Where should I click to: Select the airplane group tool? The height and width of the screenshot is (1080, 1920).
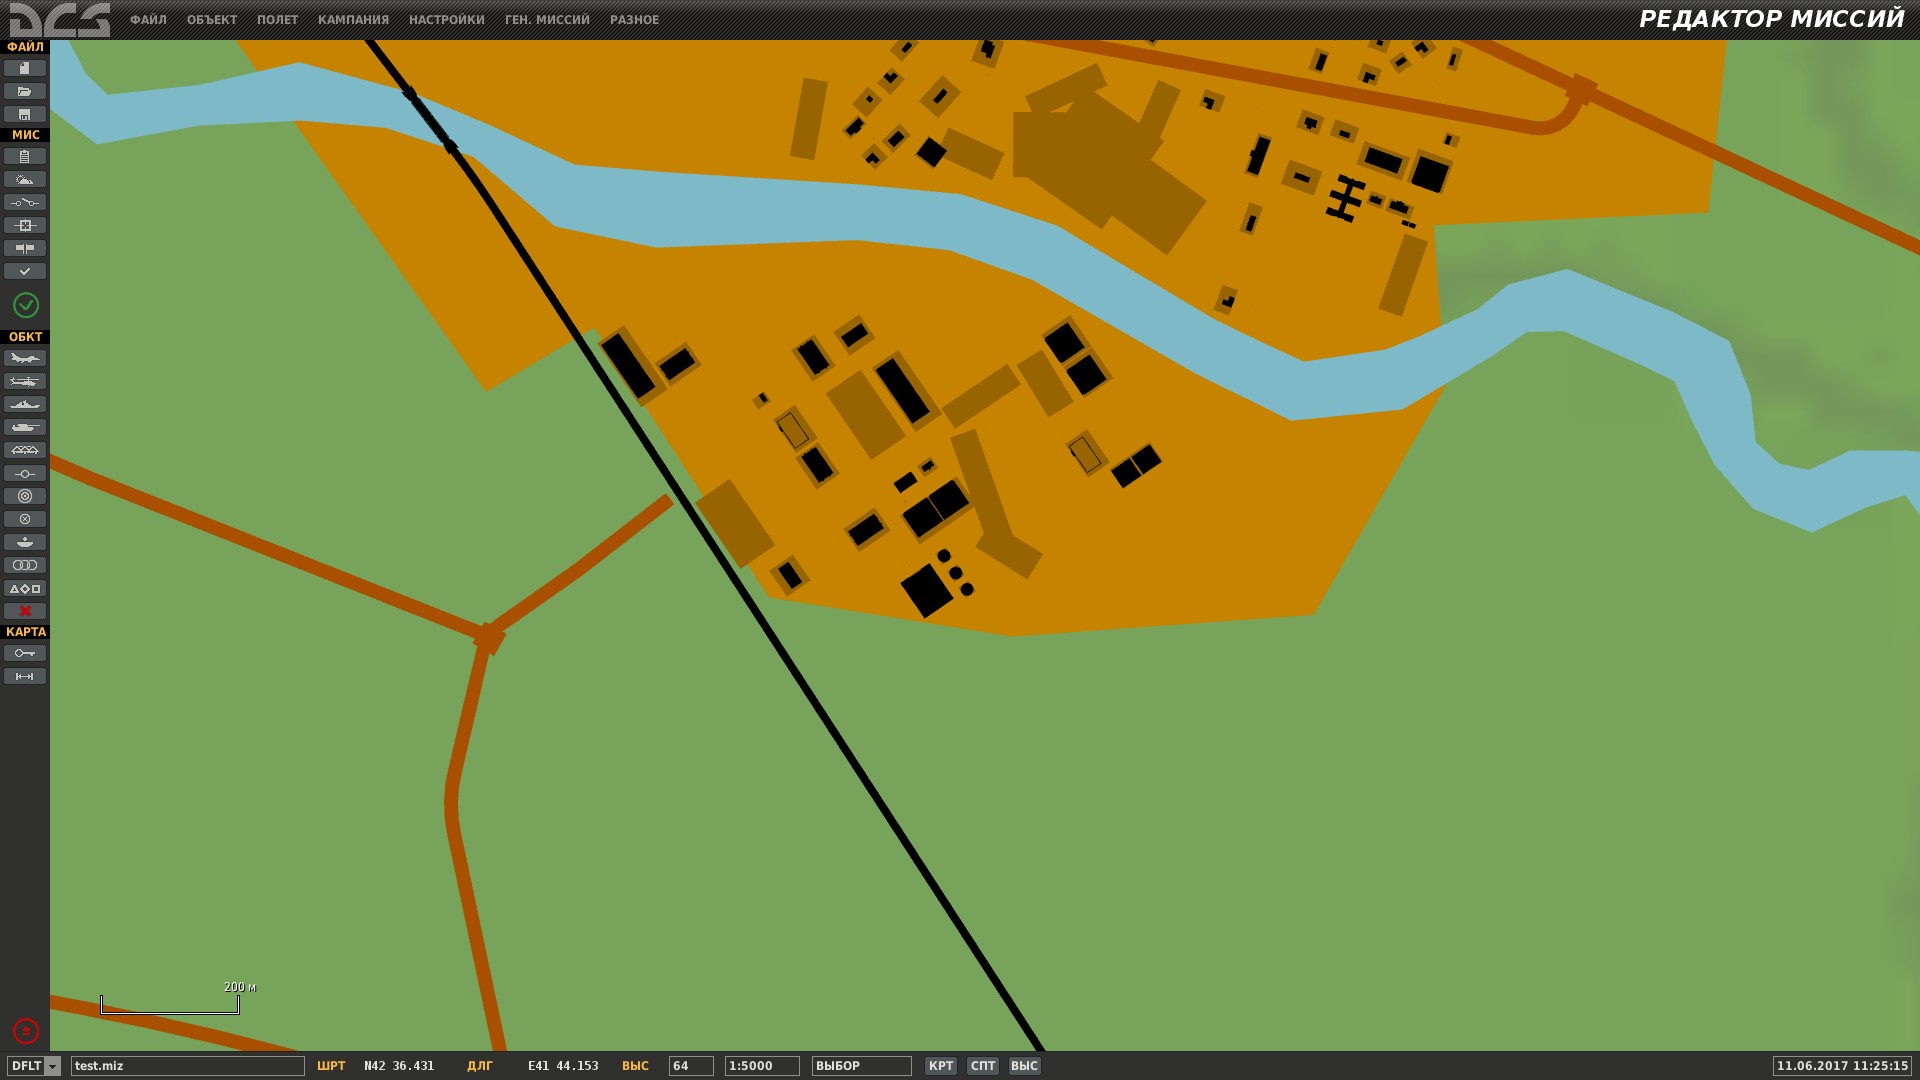point(25,358)
